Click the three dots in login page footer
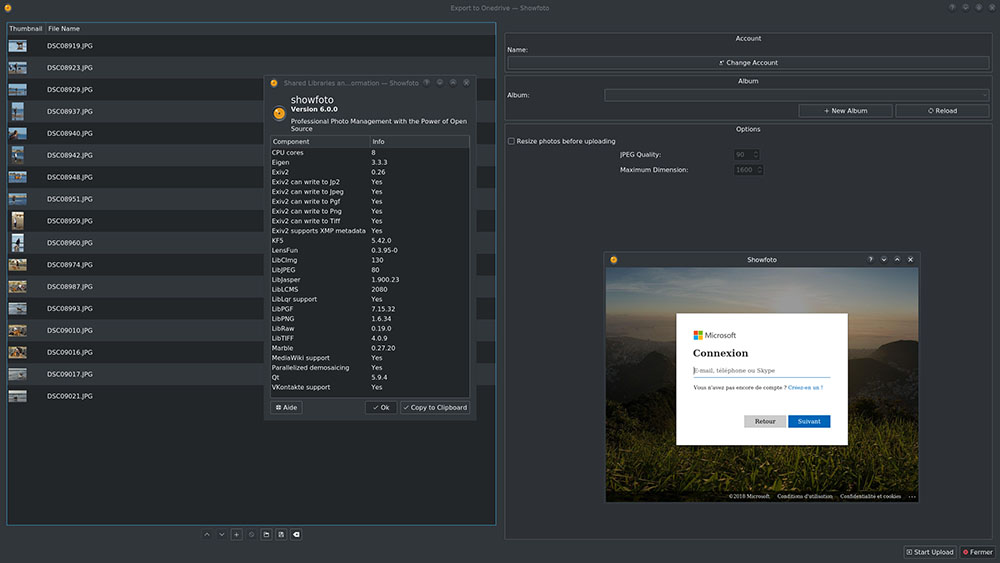 (911, 496)
